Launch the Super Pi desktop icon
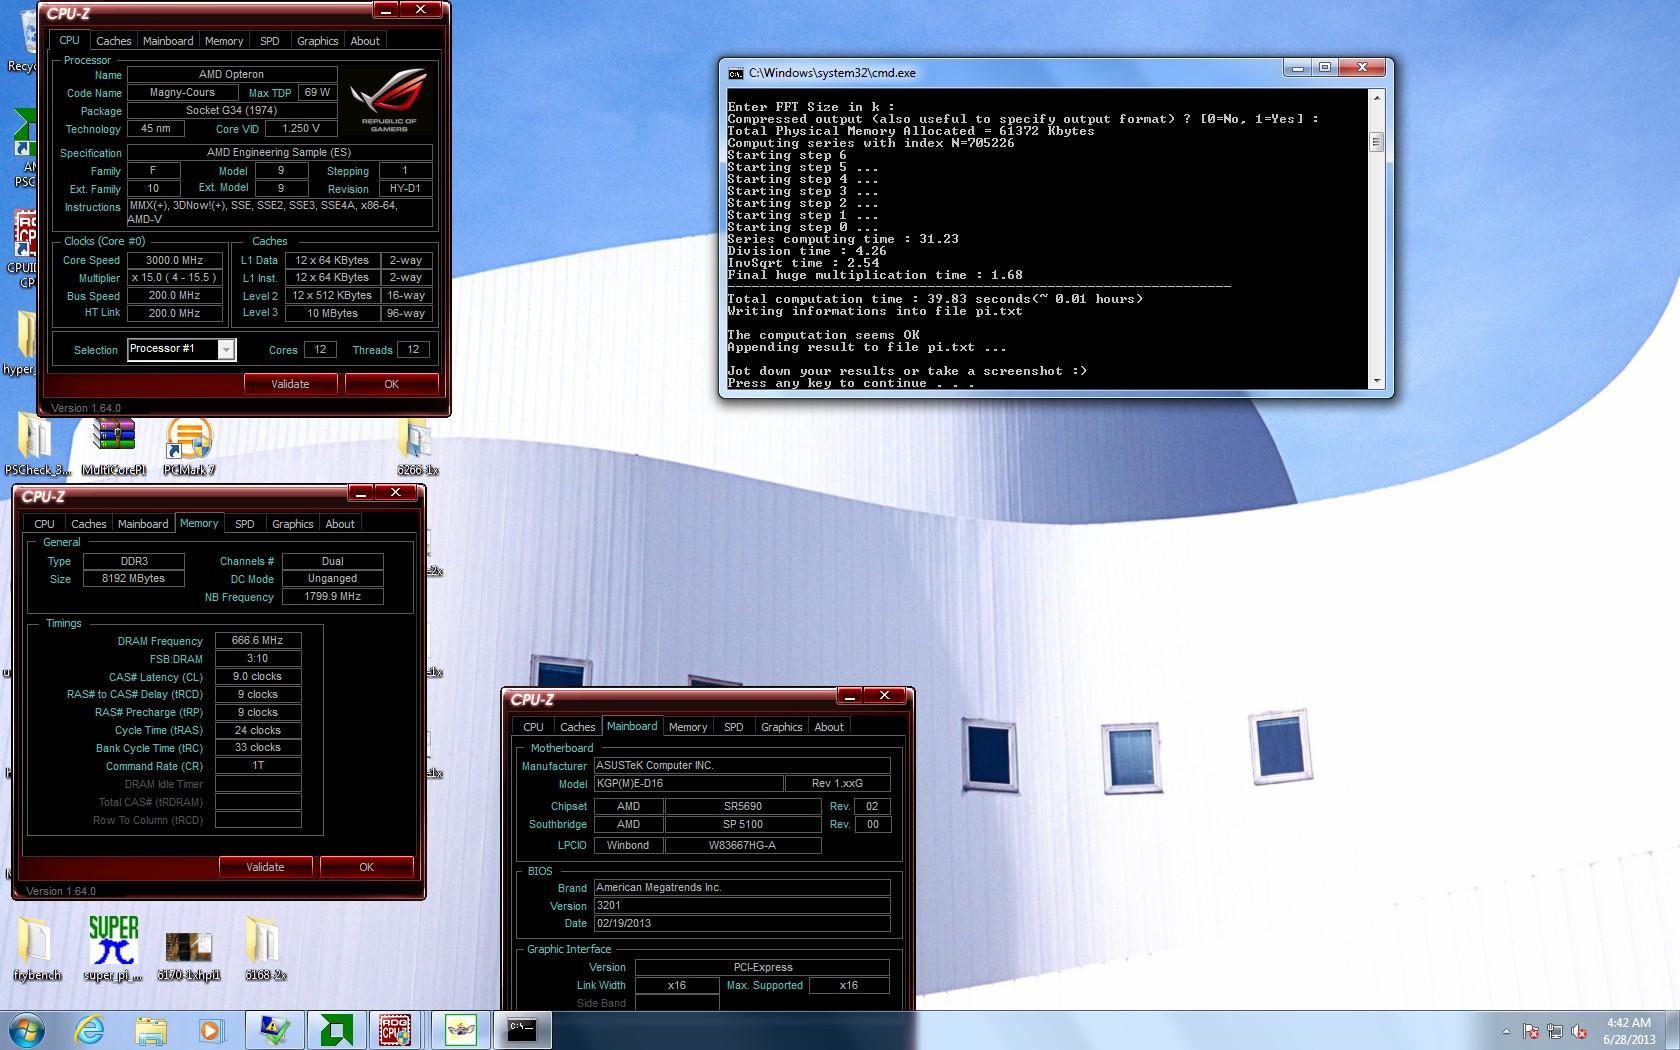Image resolution: width=1680 pixels, height=1050 pixels. coord(113,949)
